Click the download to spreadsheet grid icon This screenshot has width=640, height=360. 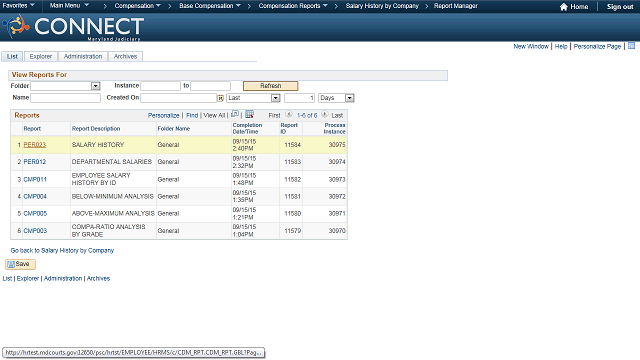click(249, 114)
